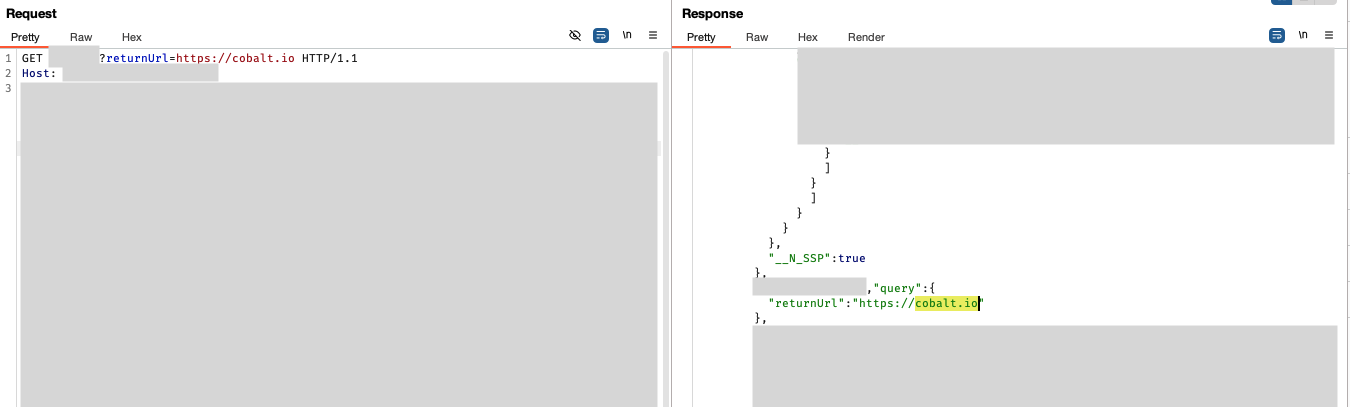The height and width of the screenshot is (407, 1350).
Task: Toggle word wrap in the Request panel
Action: [x=601, y=35]
